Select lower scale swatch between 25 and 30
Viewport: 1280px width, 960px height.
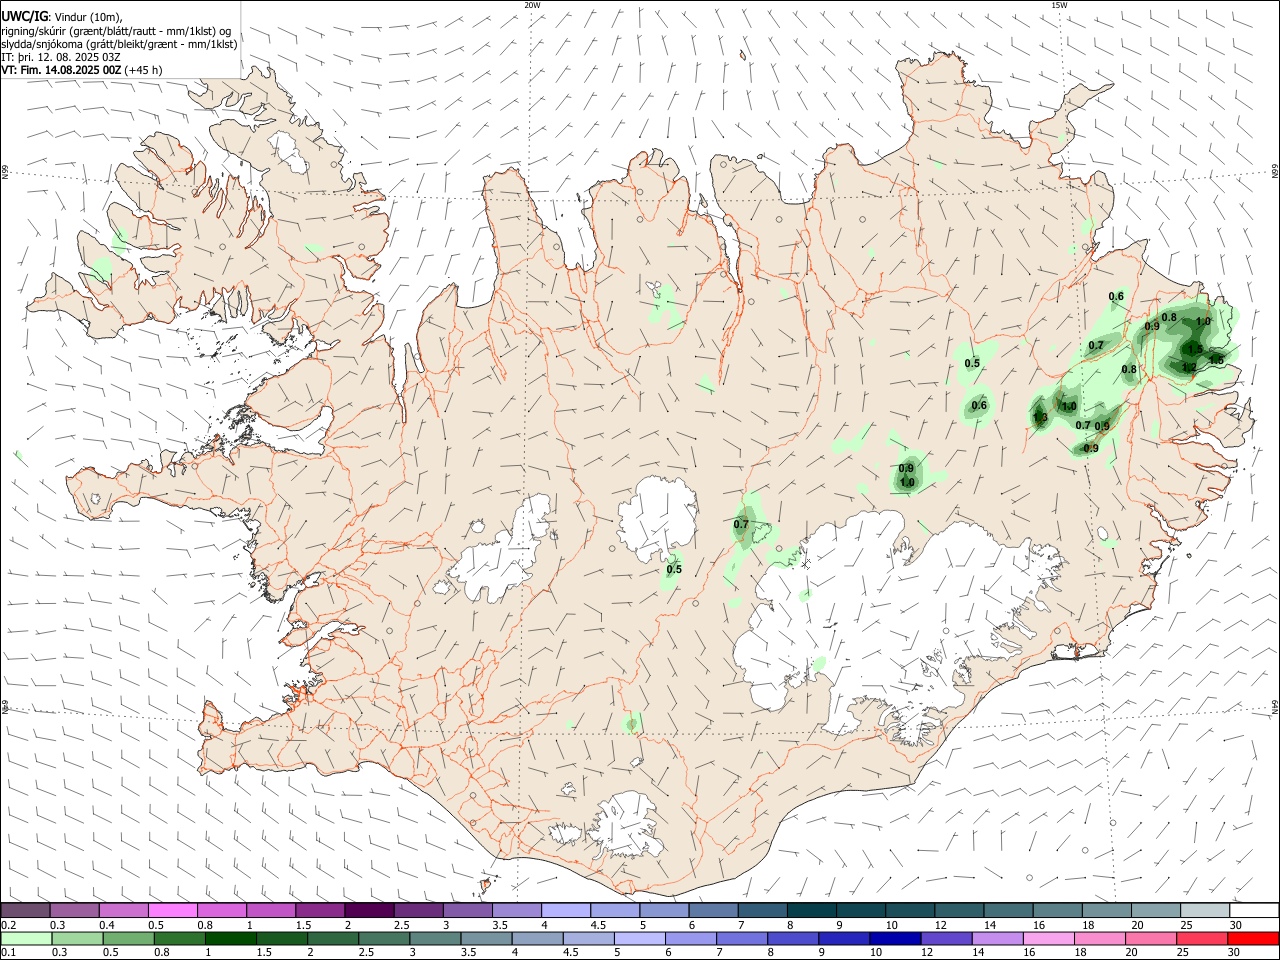click(1203, 938)
